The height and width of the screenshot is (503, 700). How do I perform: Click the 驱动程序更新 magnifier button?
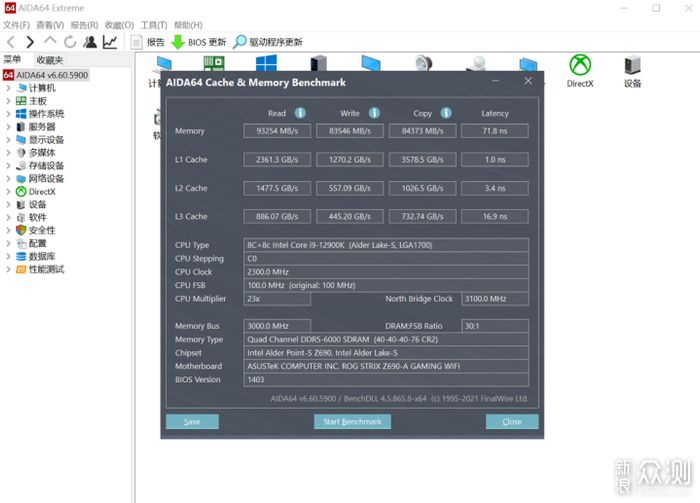coord(268,42)
